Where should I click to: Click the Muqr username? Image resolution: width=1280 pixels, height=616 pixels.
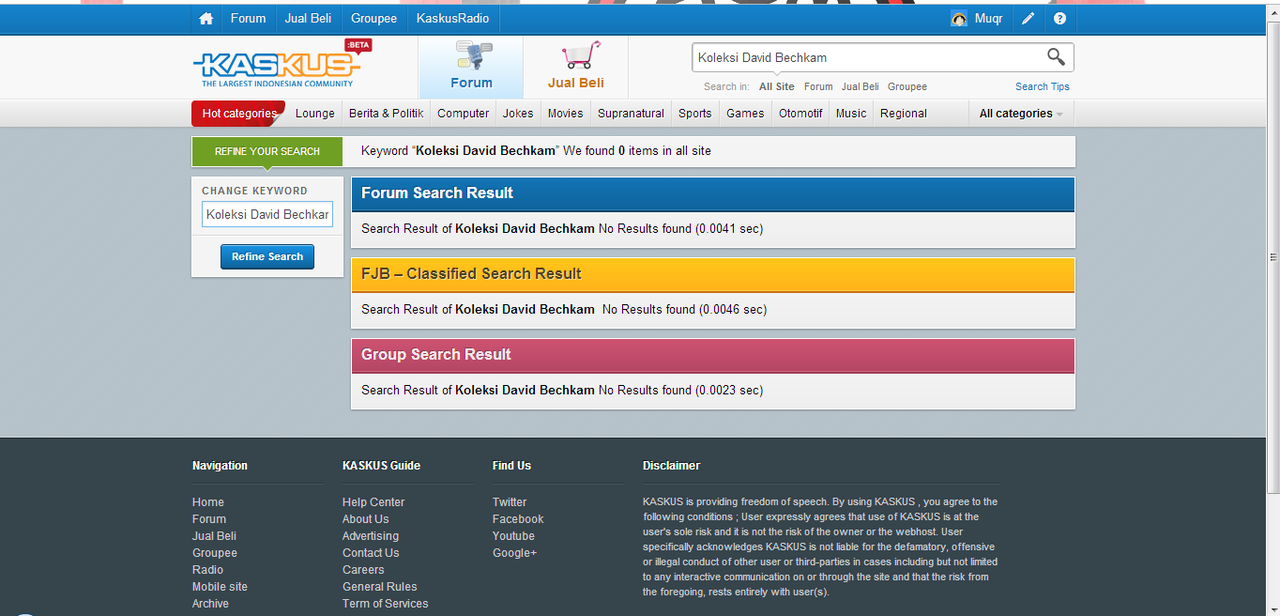[x=988, y=19]
